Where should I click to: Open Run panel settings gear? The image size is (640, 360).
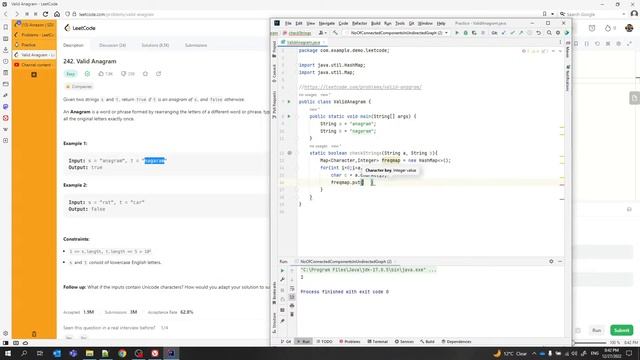pos(551,261)
